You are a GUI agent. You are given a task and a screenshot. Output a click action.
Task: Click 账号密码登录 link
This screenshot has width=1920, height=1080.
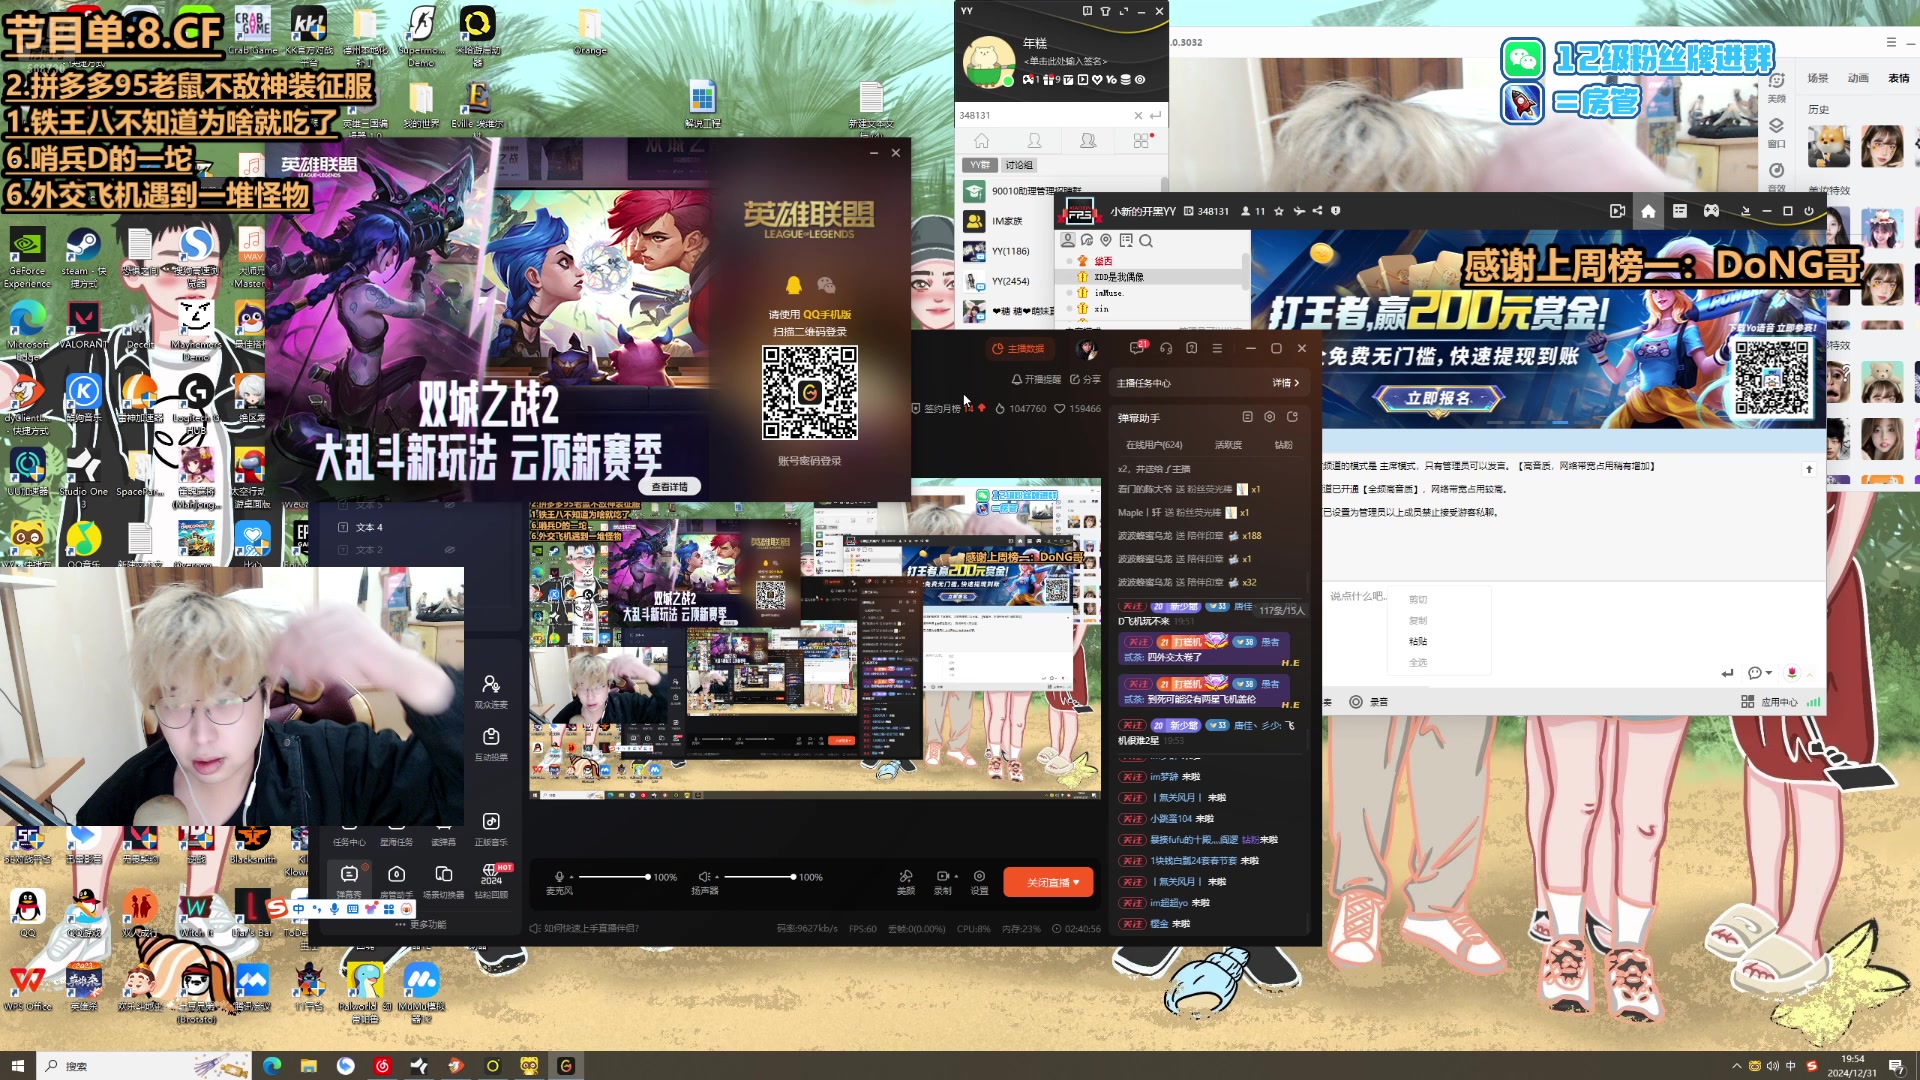pyautogui.click(x=809, y=461)
